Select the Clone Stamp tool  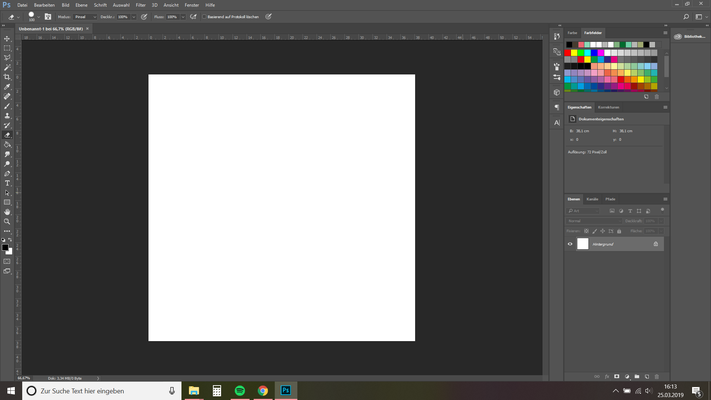[x=7, y=116]
